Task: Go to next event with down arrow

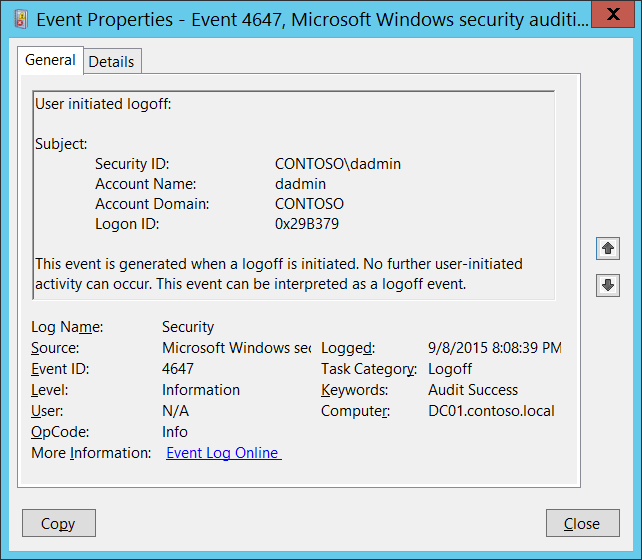Action: (607, 285)
